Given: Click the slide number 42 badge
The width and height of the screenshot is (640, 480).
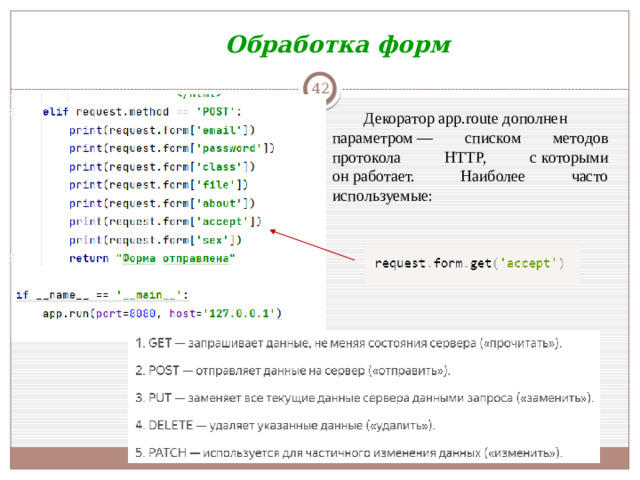Looking at the screenshot, I should point(320,88).
